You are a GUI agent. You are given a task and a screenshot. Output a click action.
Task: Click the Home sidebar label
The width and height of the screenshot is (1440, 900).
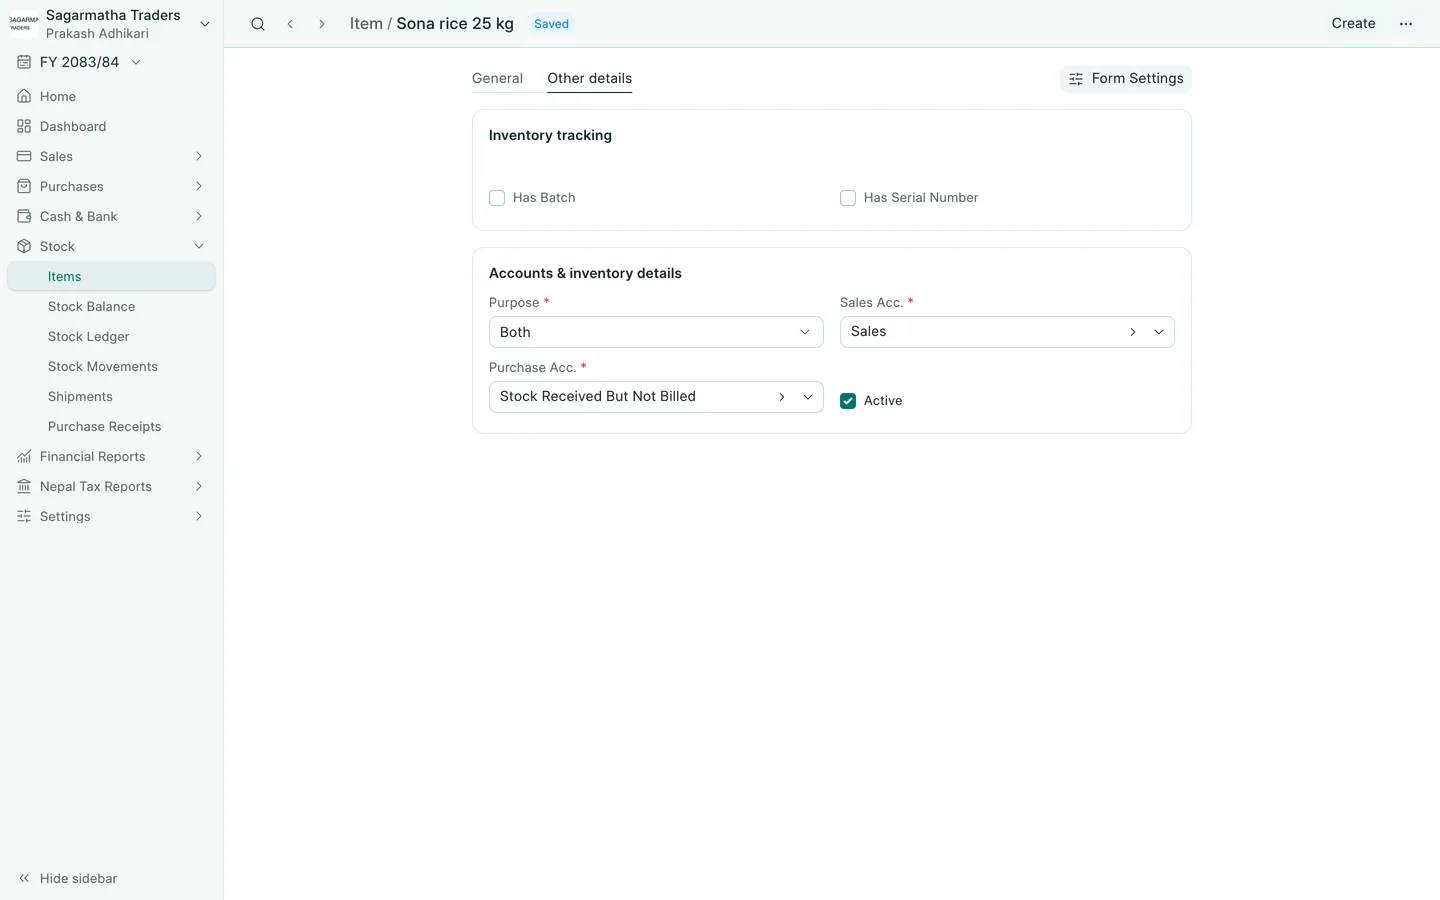point(58,96)
